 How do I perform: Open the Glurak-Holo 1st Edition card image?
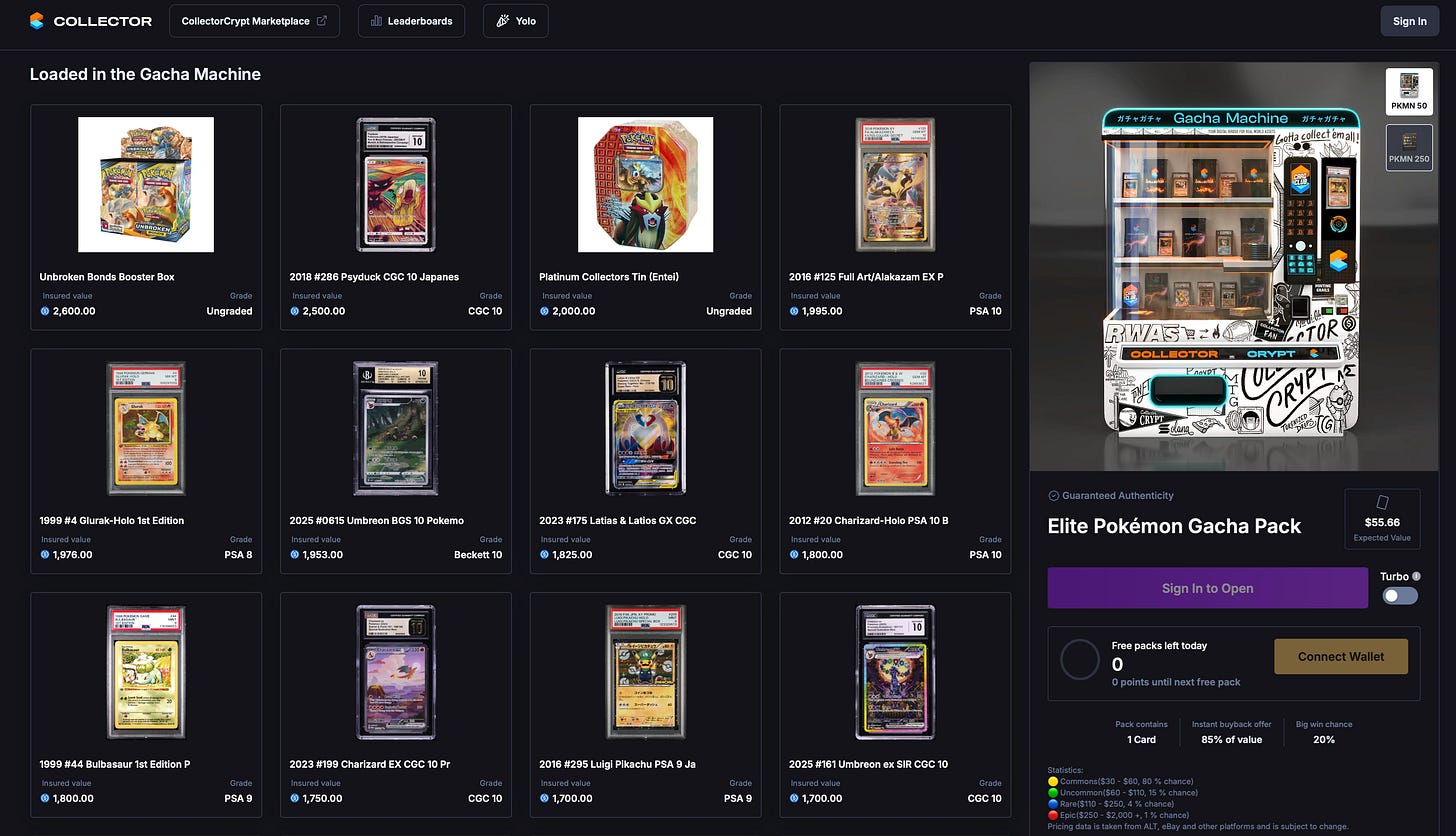(146, 428)
